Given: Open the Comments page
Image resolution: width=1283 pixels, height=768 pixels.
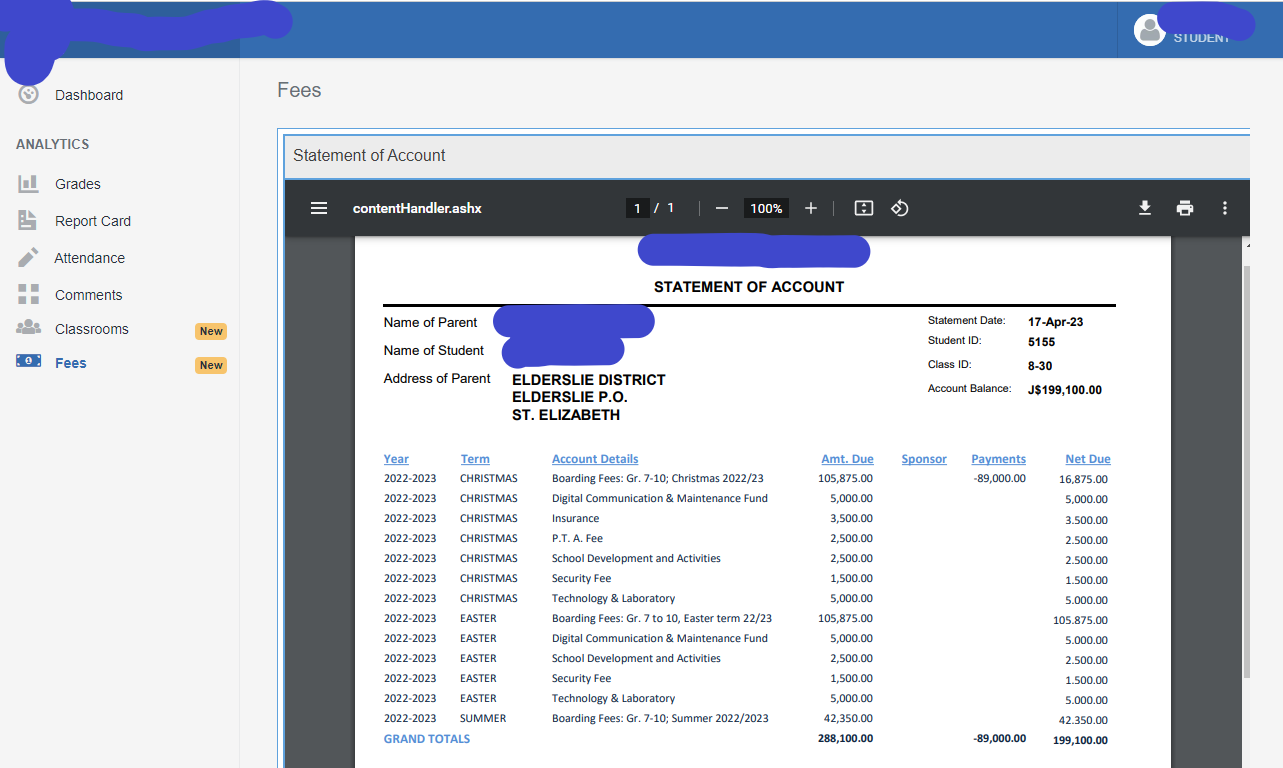Looking at the screenshot, I should (x=88, y=295).
